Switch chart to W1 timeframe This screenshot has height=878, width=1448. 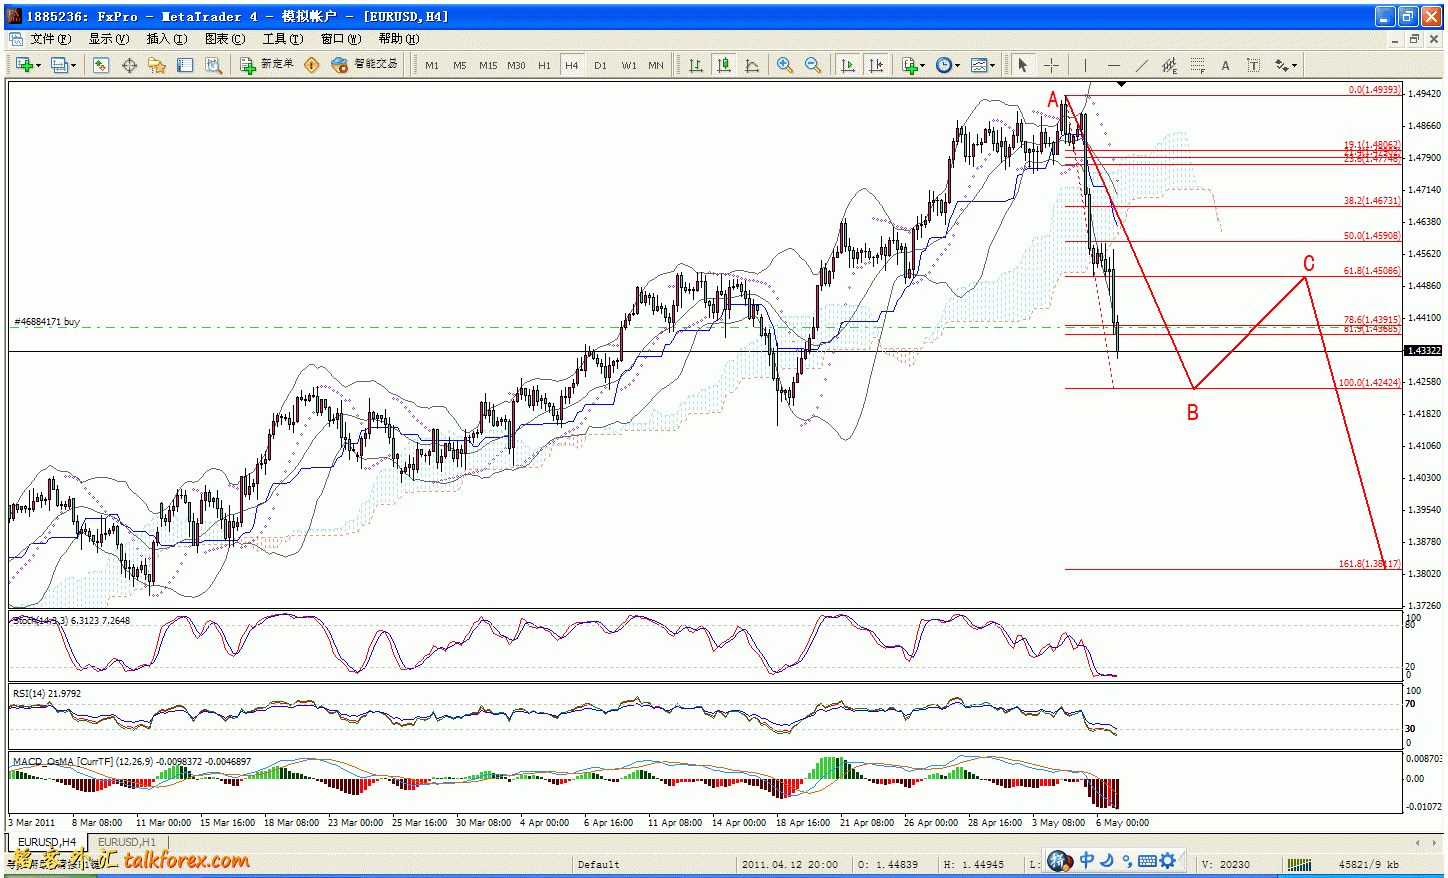coord(629,66)
